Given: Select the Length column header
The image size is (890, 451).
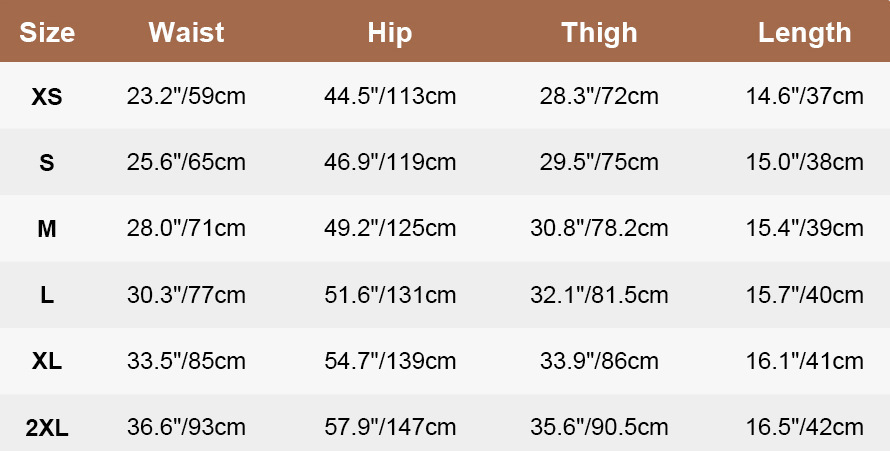Looking at the screenshot, I should 804,34.
